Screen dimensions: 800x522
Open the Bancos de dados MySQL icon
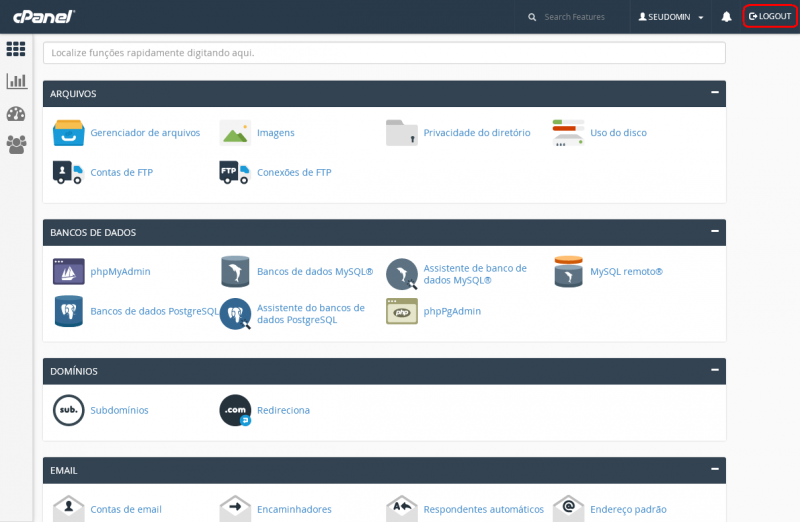point(235,271)
